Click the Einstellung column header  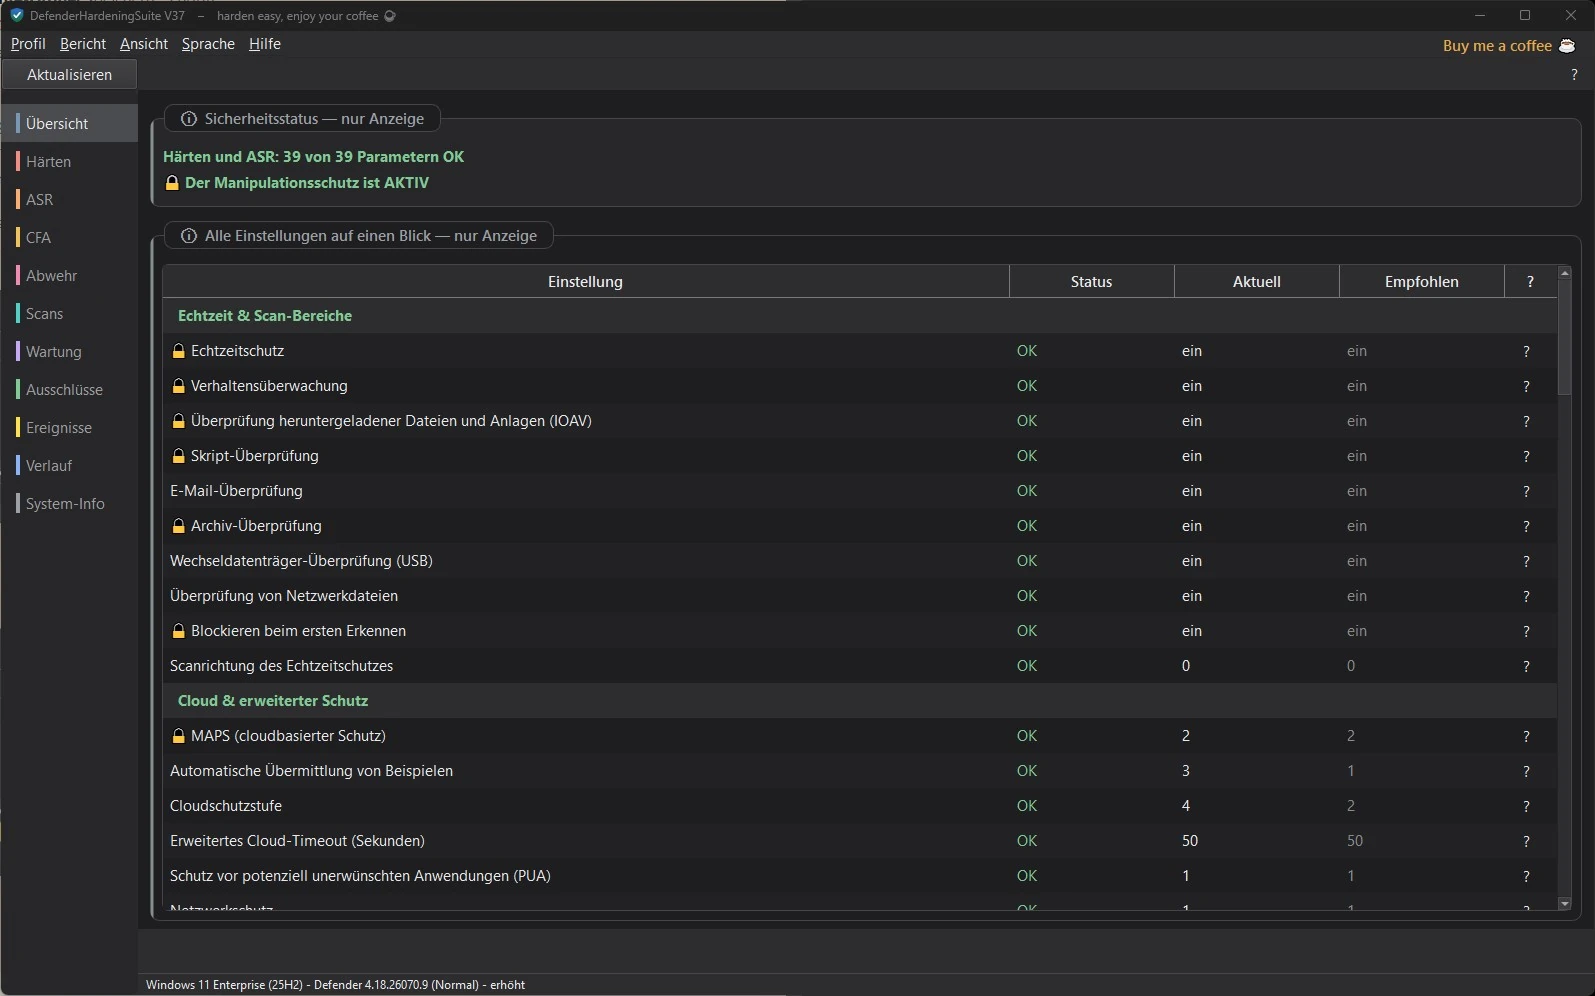pyautogui.click(x=585, y=282)
